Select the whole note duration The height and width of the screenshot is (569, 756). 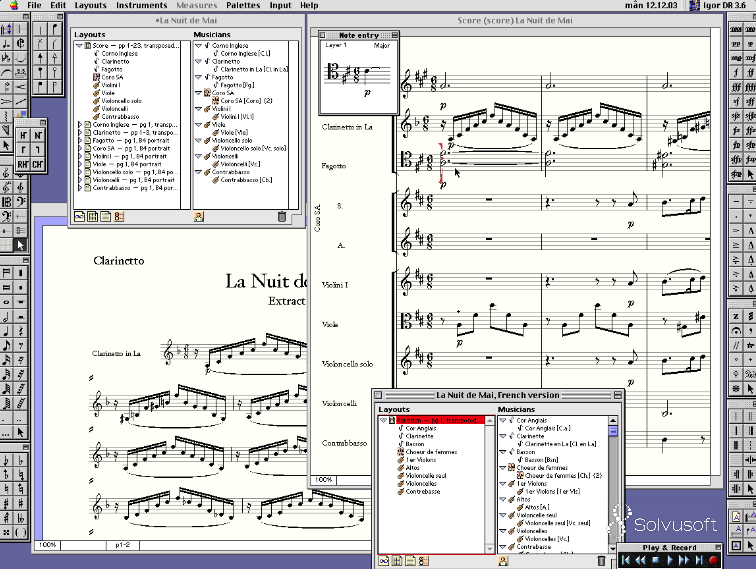click(6, 302)
